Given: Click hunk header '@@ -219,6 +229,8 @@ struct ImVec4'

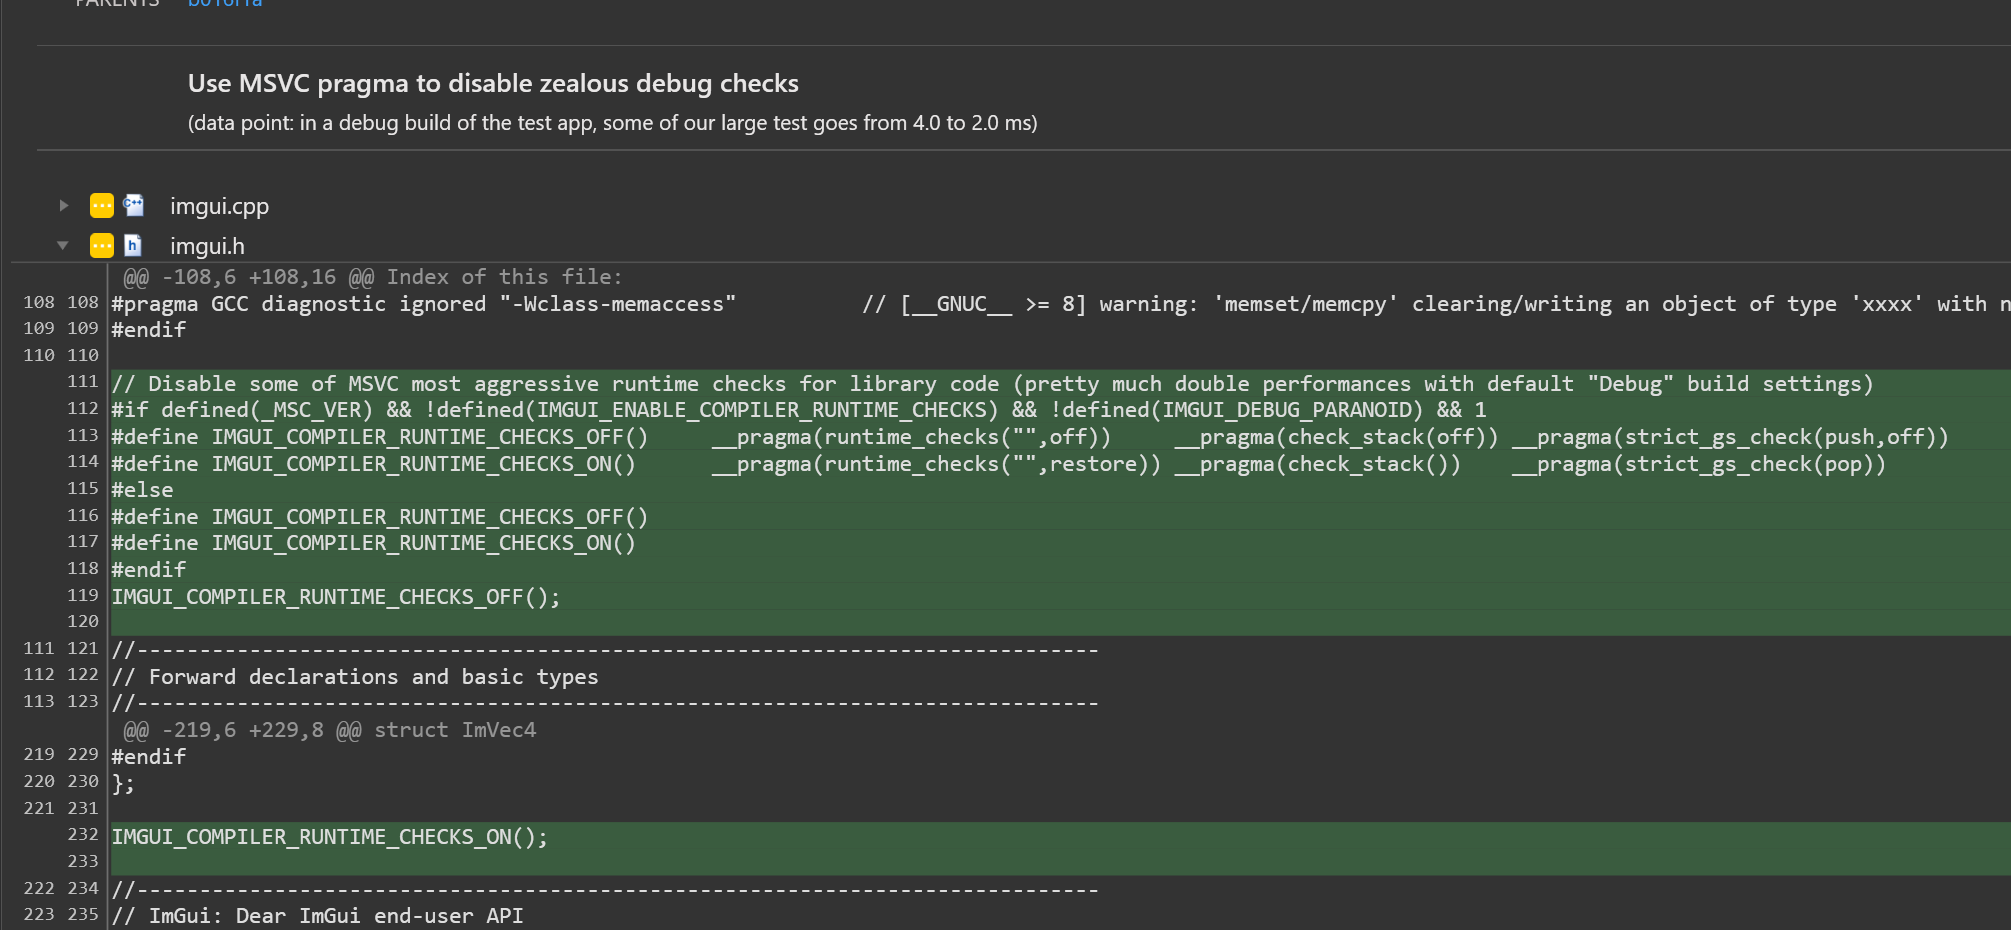Looking at the screenshot, I should [x=329, y=730].
